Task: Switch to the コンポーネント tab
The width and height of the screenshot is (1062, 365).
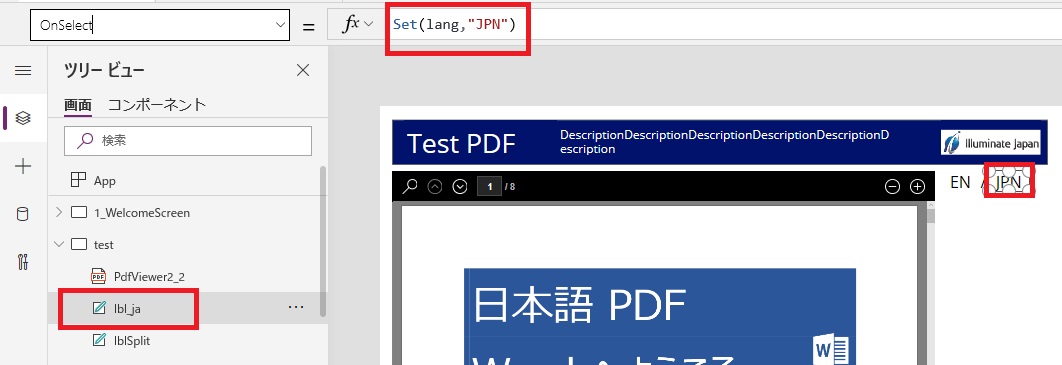Action: [x=157, y=104]
